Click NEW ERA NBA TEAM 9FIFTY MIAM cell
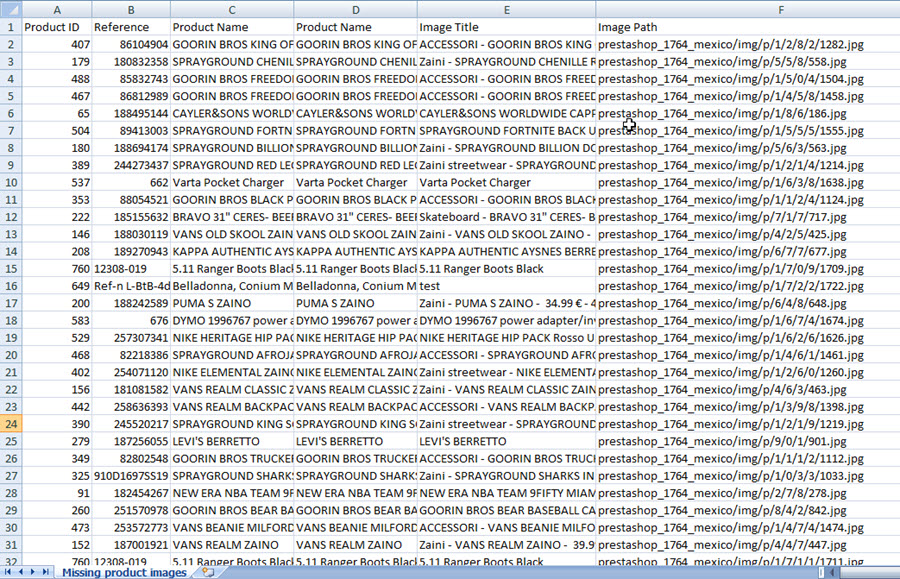The image size is (900, 579). pyautogui.click(x=507, y=493)
